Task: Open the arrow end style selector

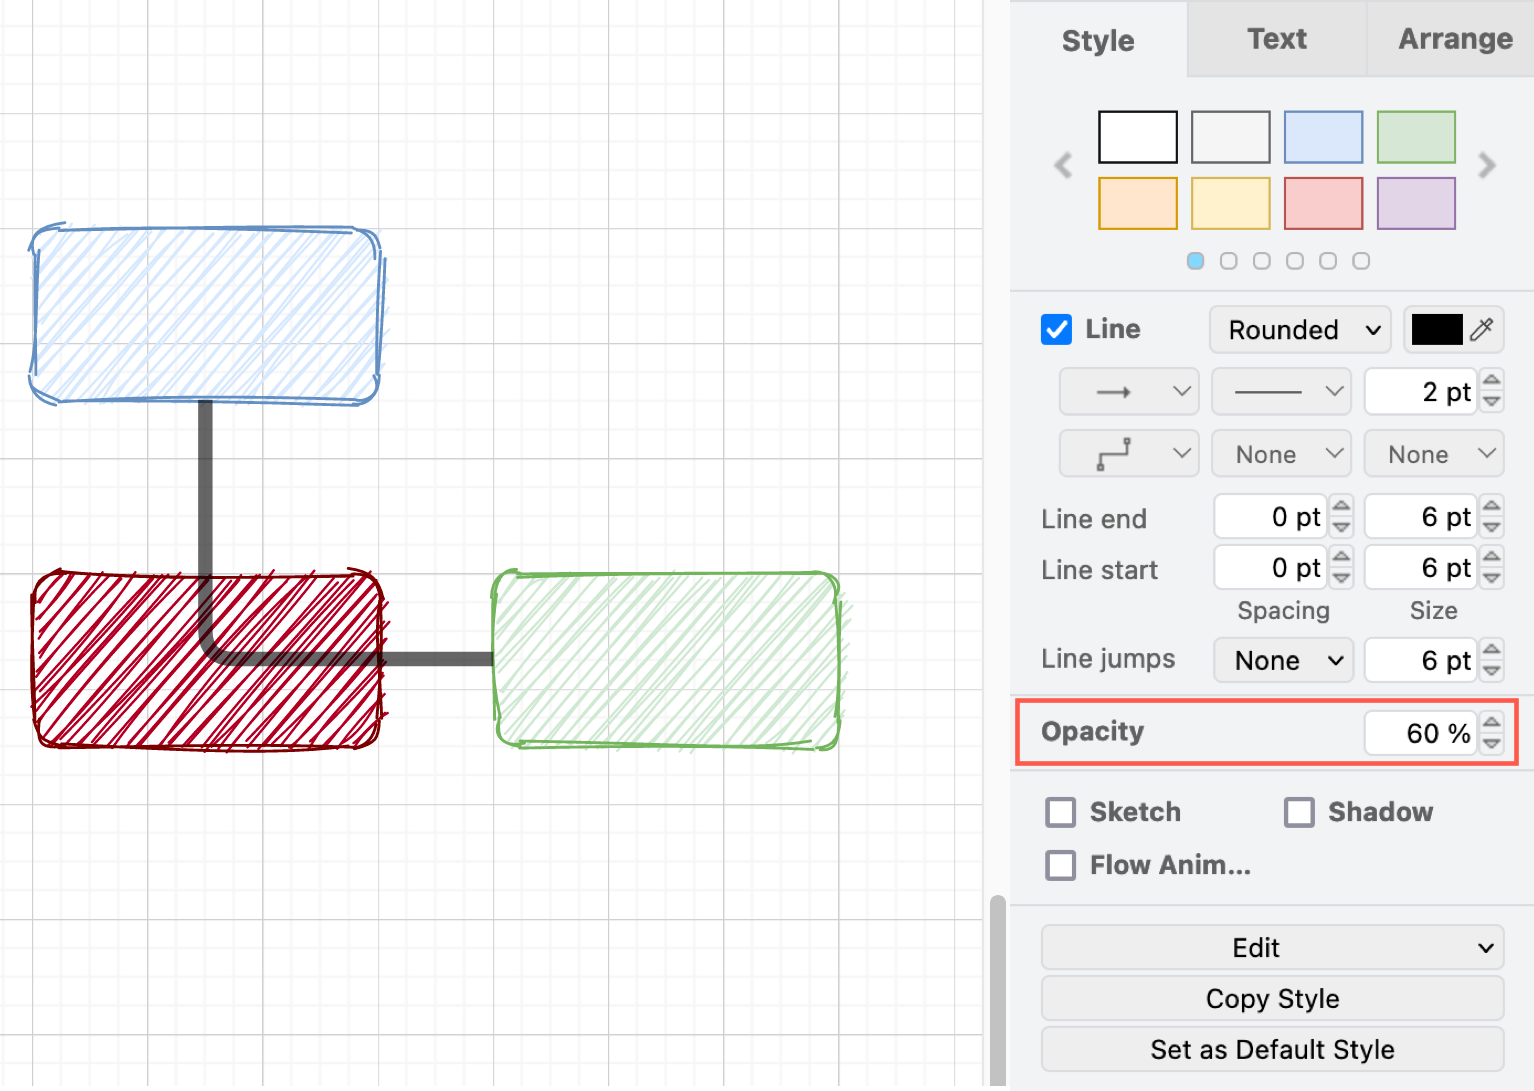Action: 1128,391
